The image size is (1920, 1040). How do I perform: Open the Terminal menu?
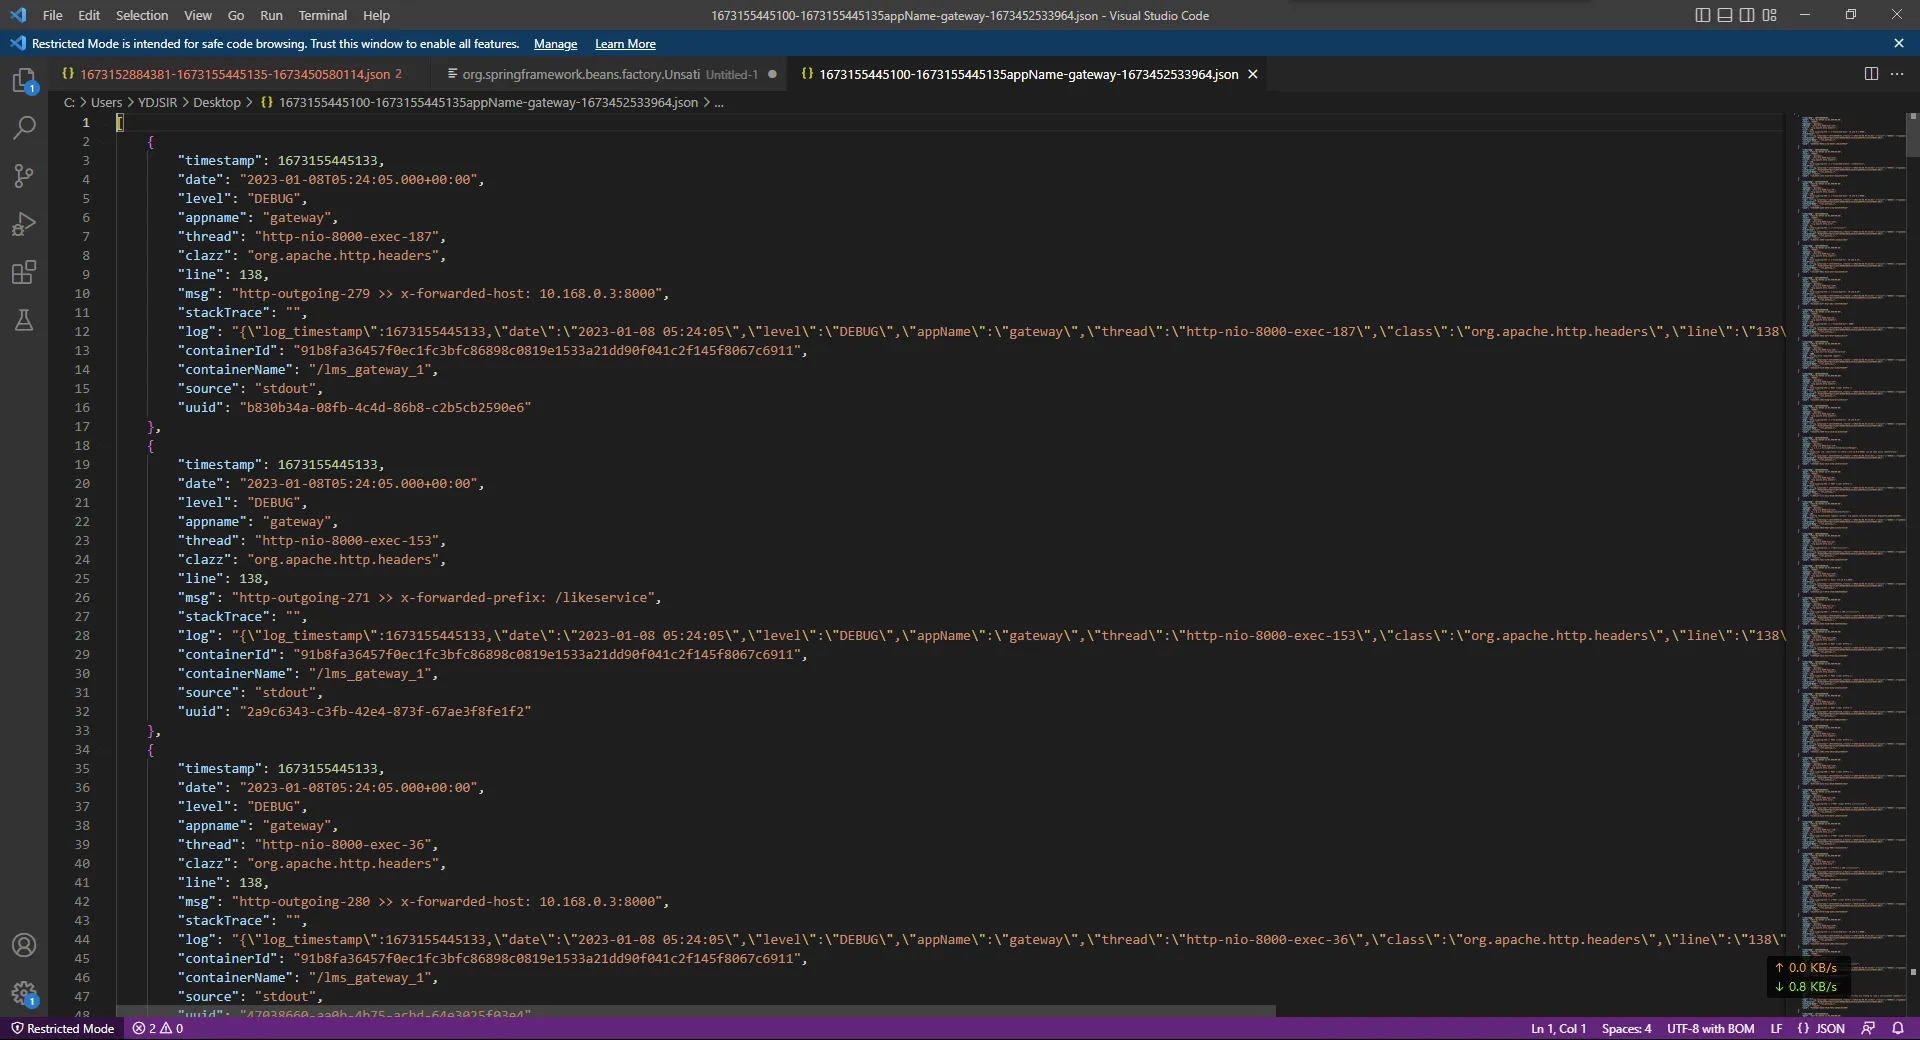322,15
